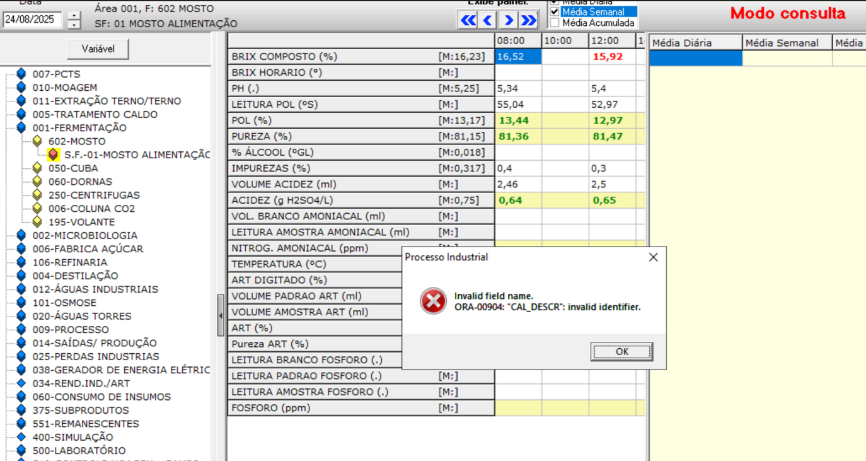Viewport: 866px width, 461px height.
Task: Decrease the date with the down spinner
Action: pyautogui.click(x=74, y=24)
